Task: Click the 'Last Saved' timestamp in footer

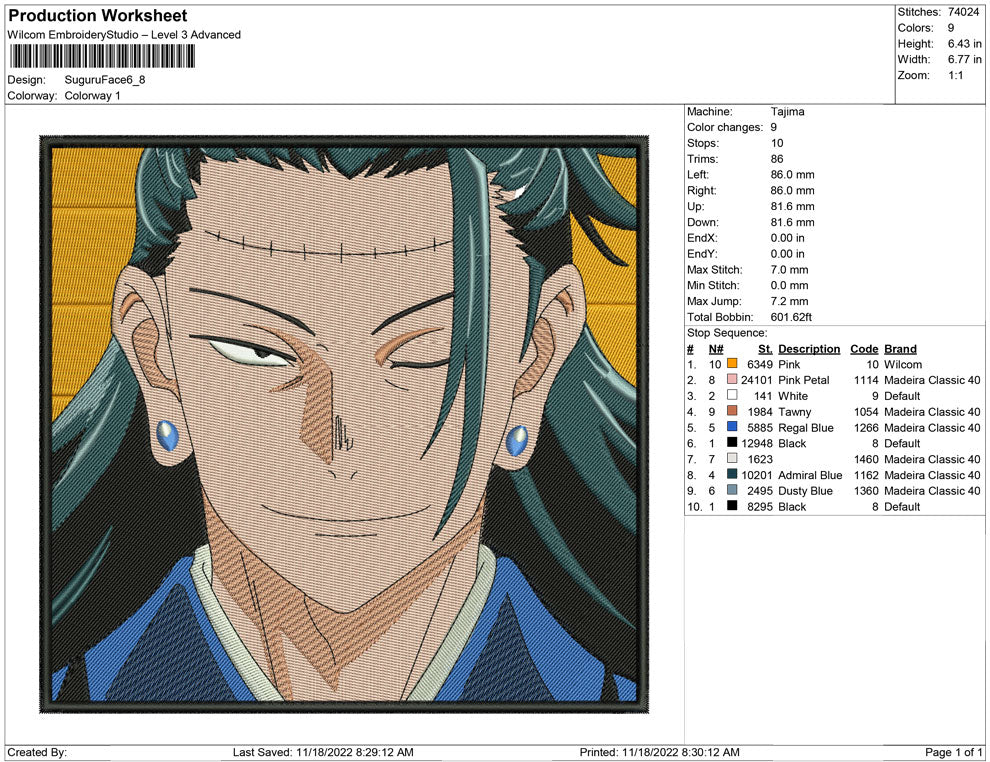Action: coord(323,752)
